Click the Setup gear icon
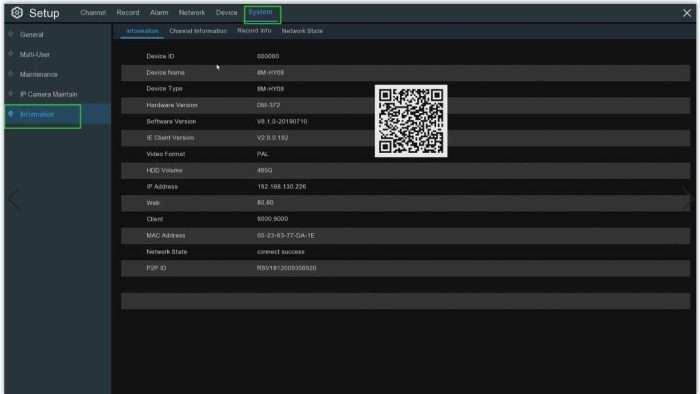This screenshot has width=700, height=394. point(17,12)
